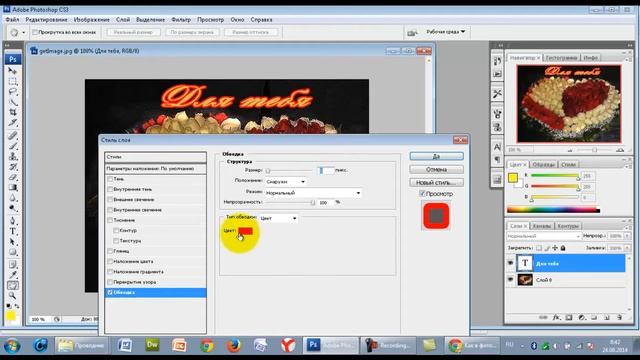The width and height of the screenshot is (640, 360).
Task: Click the lock all icon in Layers
Action: click(x=563, y=248)
